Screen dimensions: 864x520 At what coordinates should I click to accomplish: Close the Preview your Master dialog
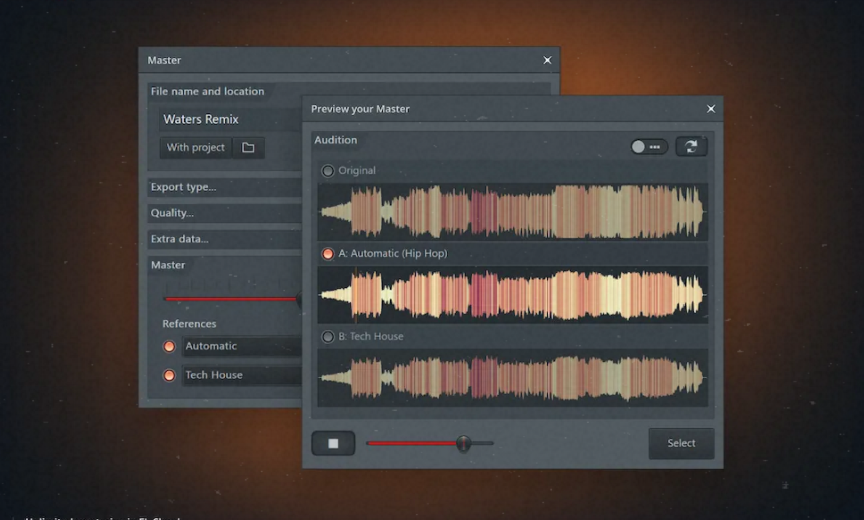[711, 109]
